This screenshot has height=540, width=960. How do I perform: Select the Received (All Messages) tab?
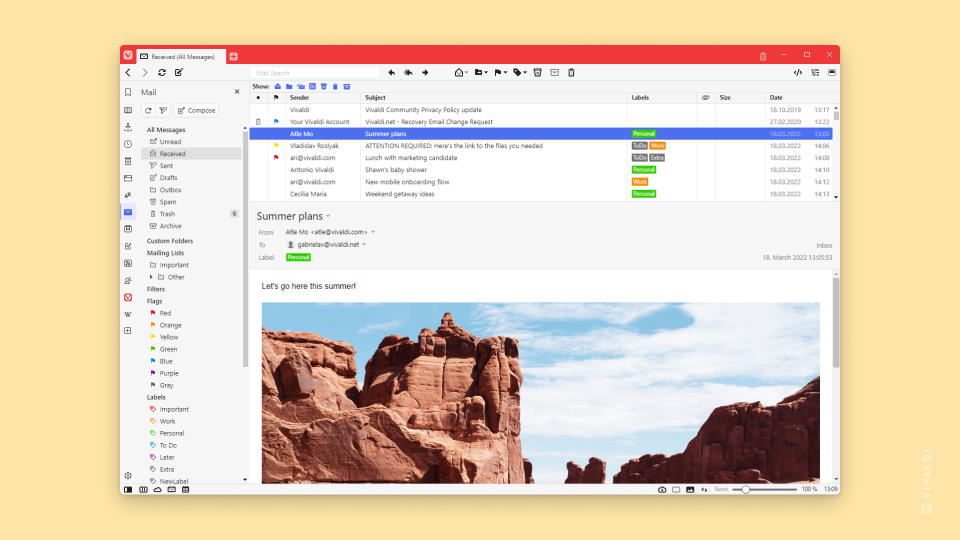[x=181, y=56]
